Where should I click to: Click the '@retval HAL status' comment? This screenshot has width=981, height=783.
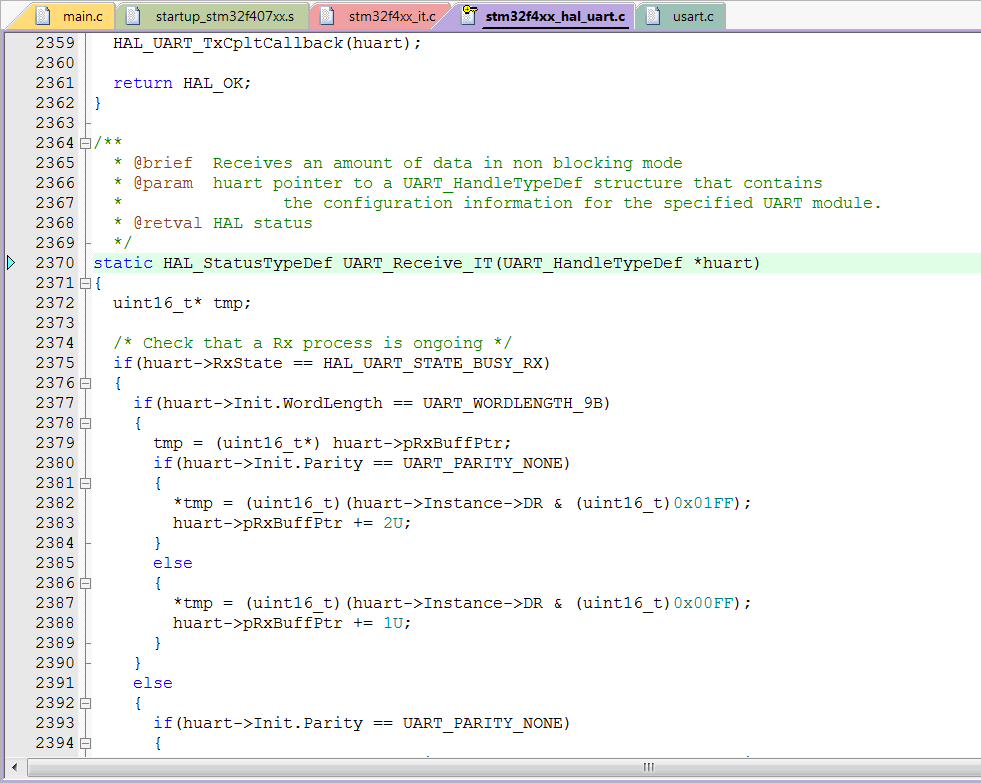click(213, 223)
